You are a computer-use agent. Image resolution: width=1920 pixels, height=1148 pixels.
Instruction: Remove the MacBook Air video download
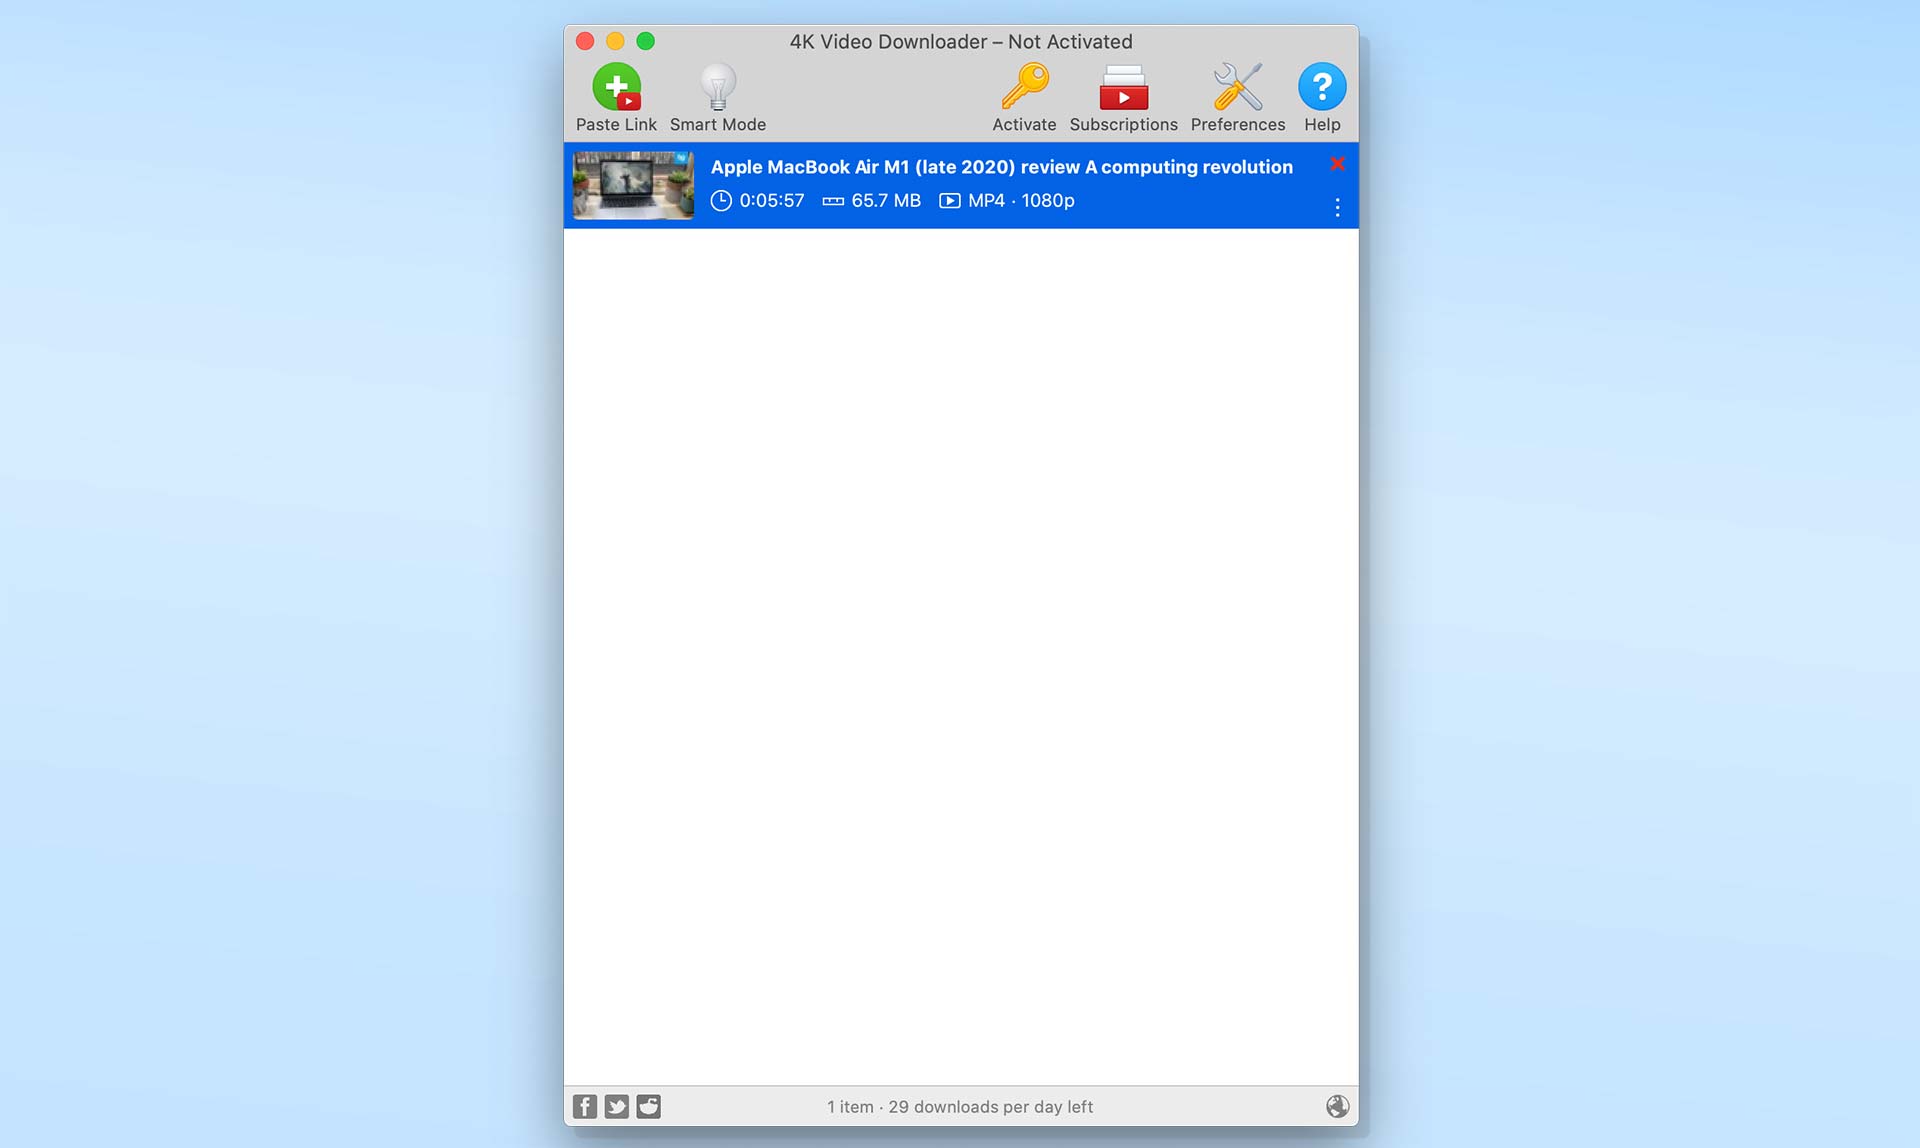pos(1338,163)
